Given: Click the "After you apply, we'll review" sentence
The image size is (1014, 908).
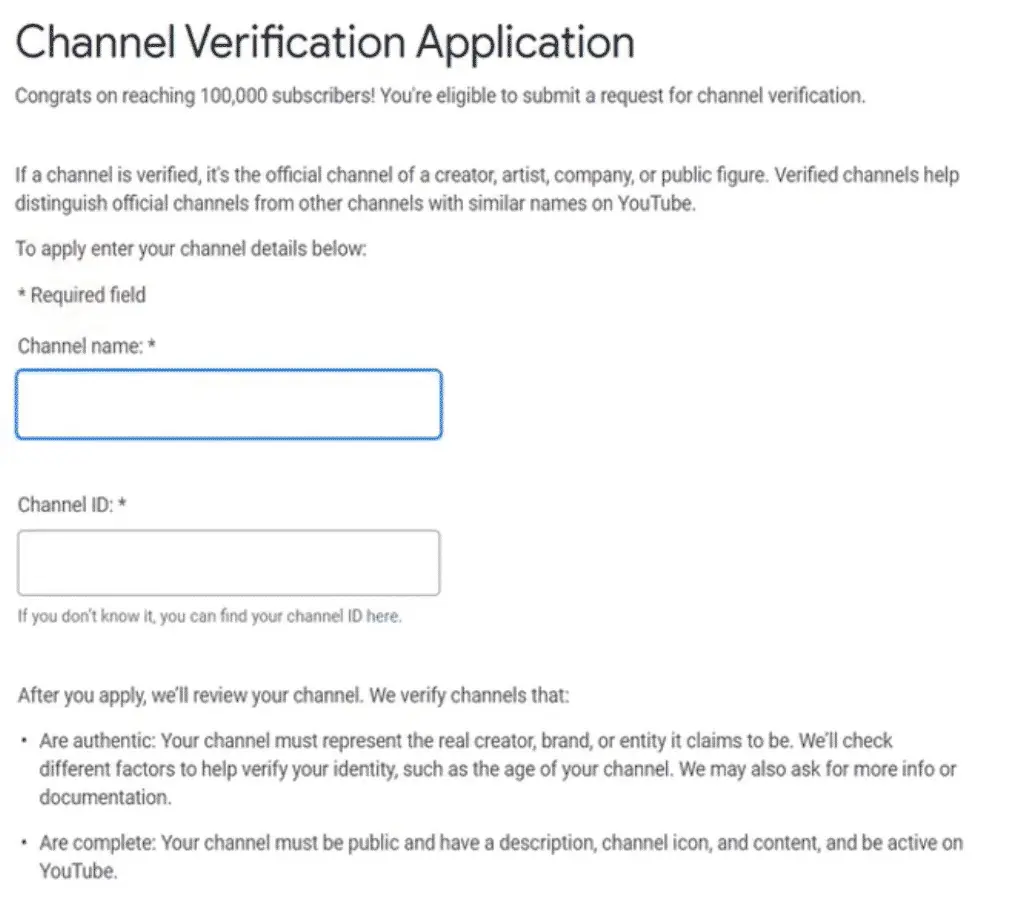Looking at the screenshot, I should pyautogui.click(x=292, y=694).
